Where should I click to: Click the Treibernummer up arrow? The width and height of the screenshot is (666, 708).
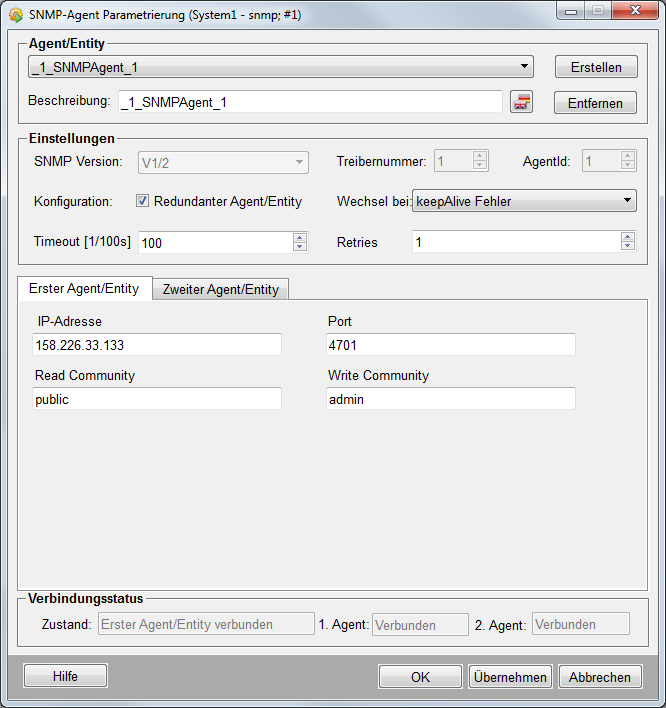pyautogui.click(x=480, y=156)
